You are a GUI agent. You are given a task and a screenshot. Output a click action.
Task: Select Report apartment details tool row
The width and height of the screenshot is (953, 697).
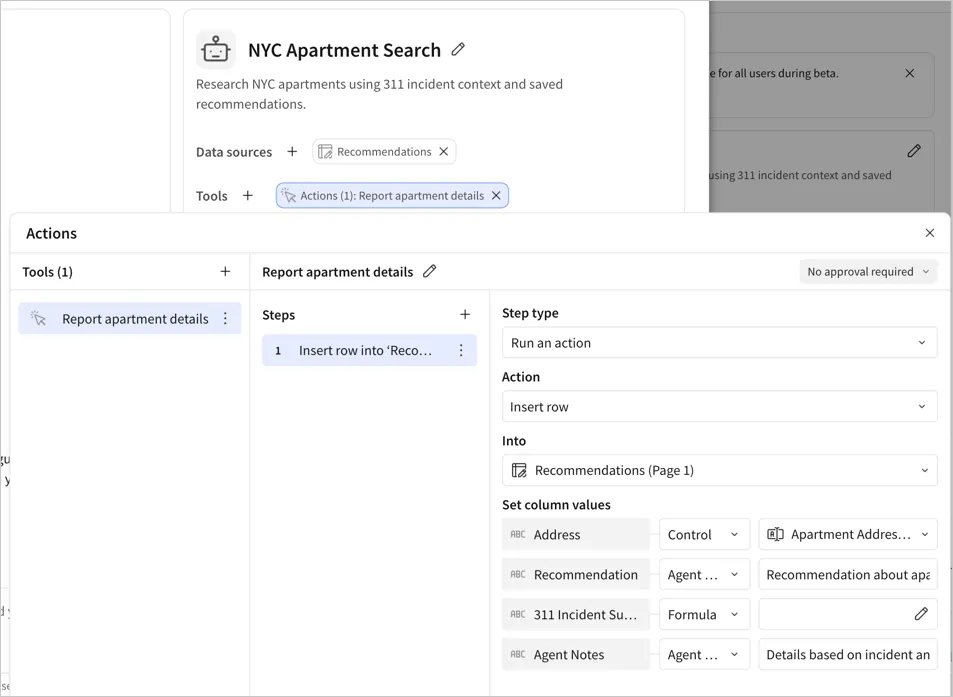pyautogui.click(x=129, y=318)
